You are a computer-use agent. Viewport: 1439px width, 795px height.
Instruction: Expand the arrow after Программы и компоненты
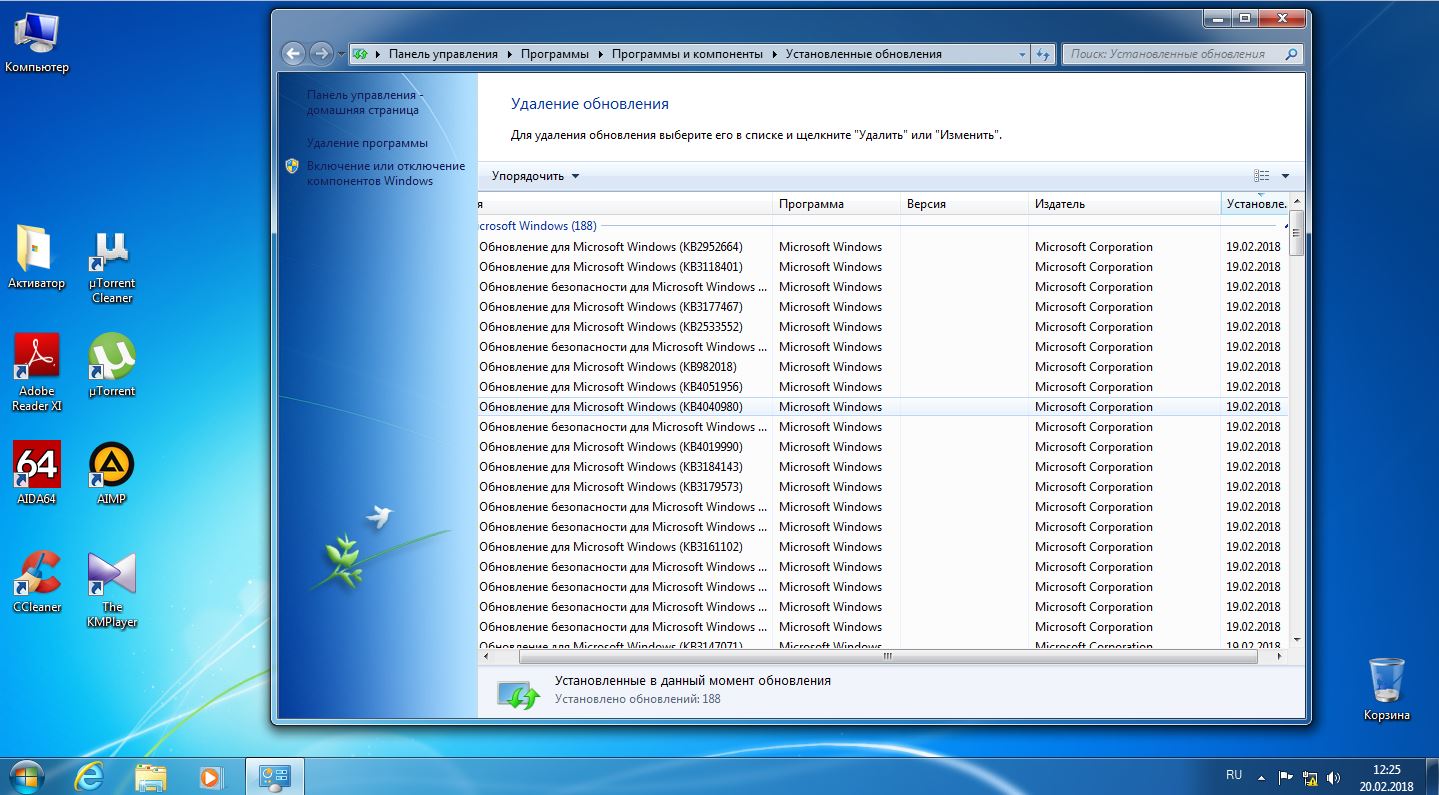(x=774, y=54)
